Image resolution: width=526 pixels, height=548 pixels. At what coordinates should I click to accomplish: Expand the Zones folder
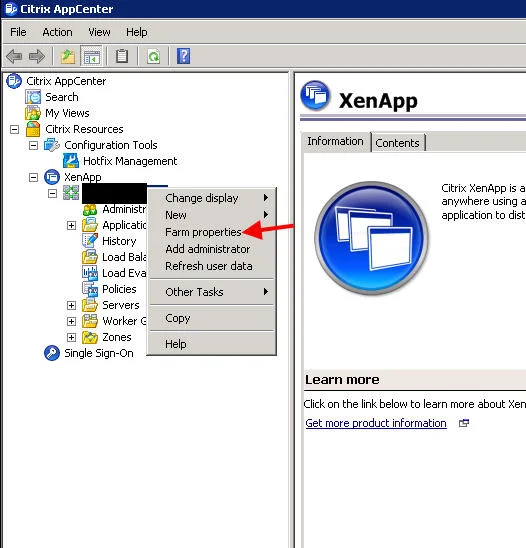71,337
